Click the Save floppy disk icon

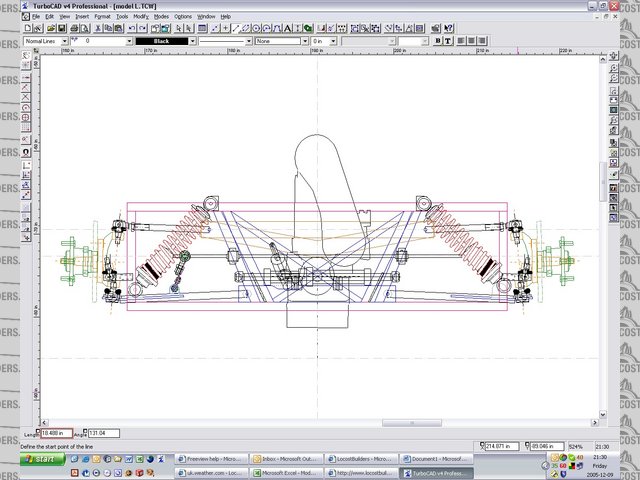point(62,28)
